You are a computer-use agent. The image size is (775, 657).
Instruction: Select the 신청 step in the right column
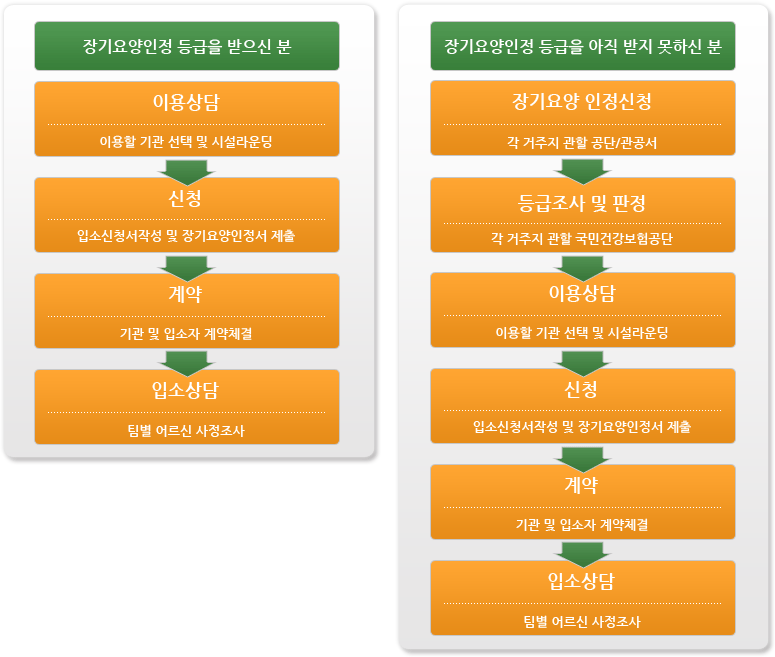coord(583,406)
